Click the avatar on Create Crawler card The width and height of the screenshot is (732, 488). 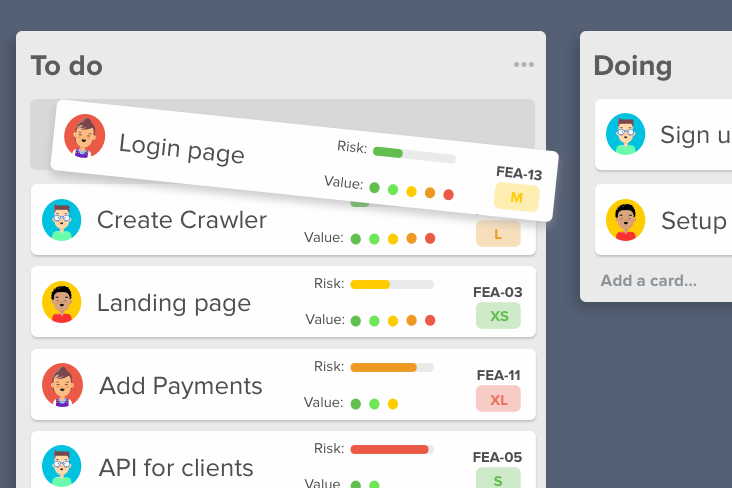(62, 220)
